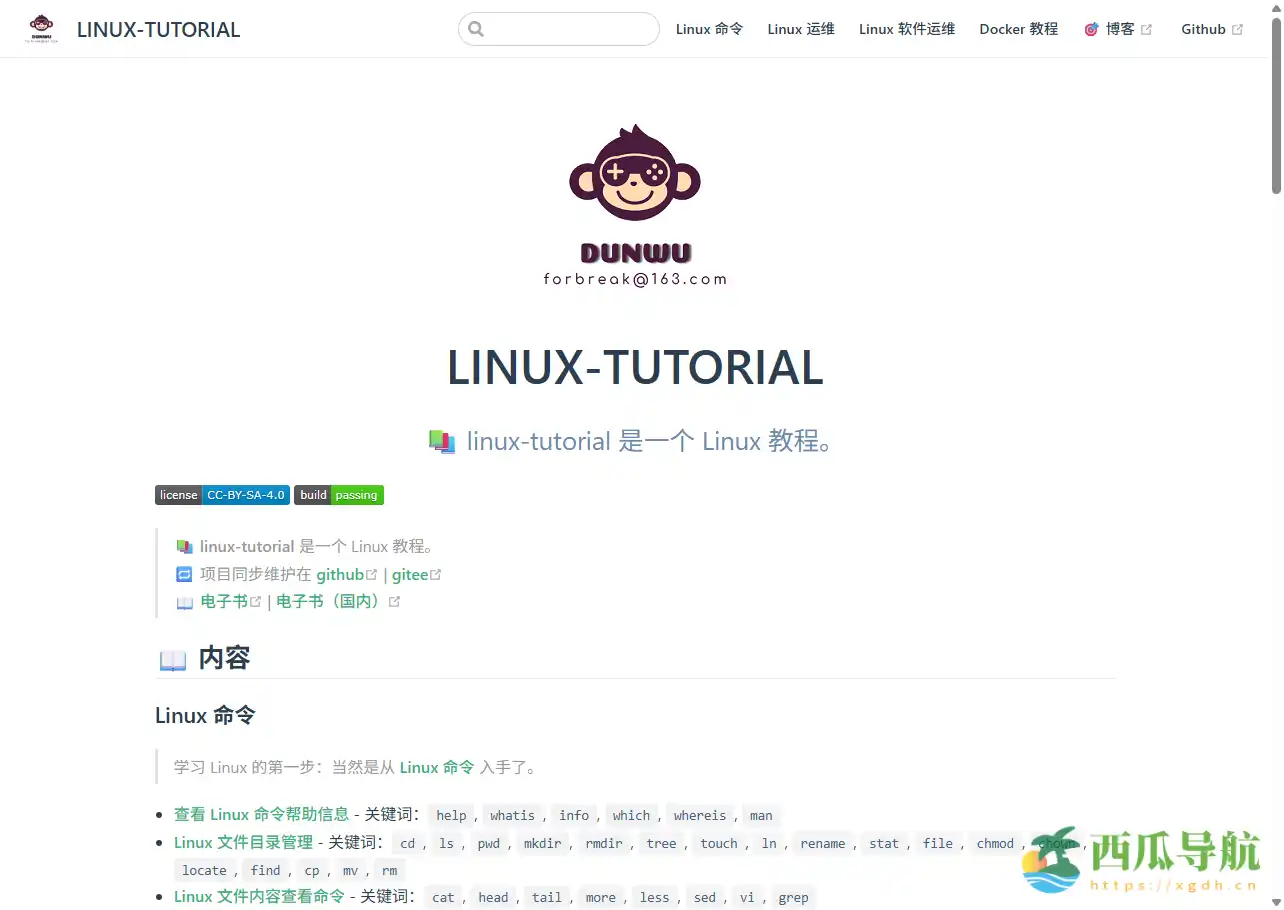Open the 电子书 link
The image size is (1284, 910).
pyautogui.click(x=224, y=601)
